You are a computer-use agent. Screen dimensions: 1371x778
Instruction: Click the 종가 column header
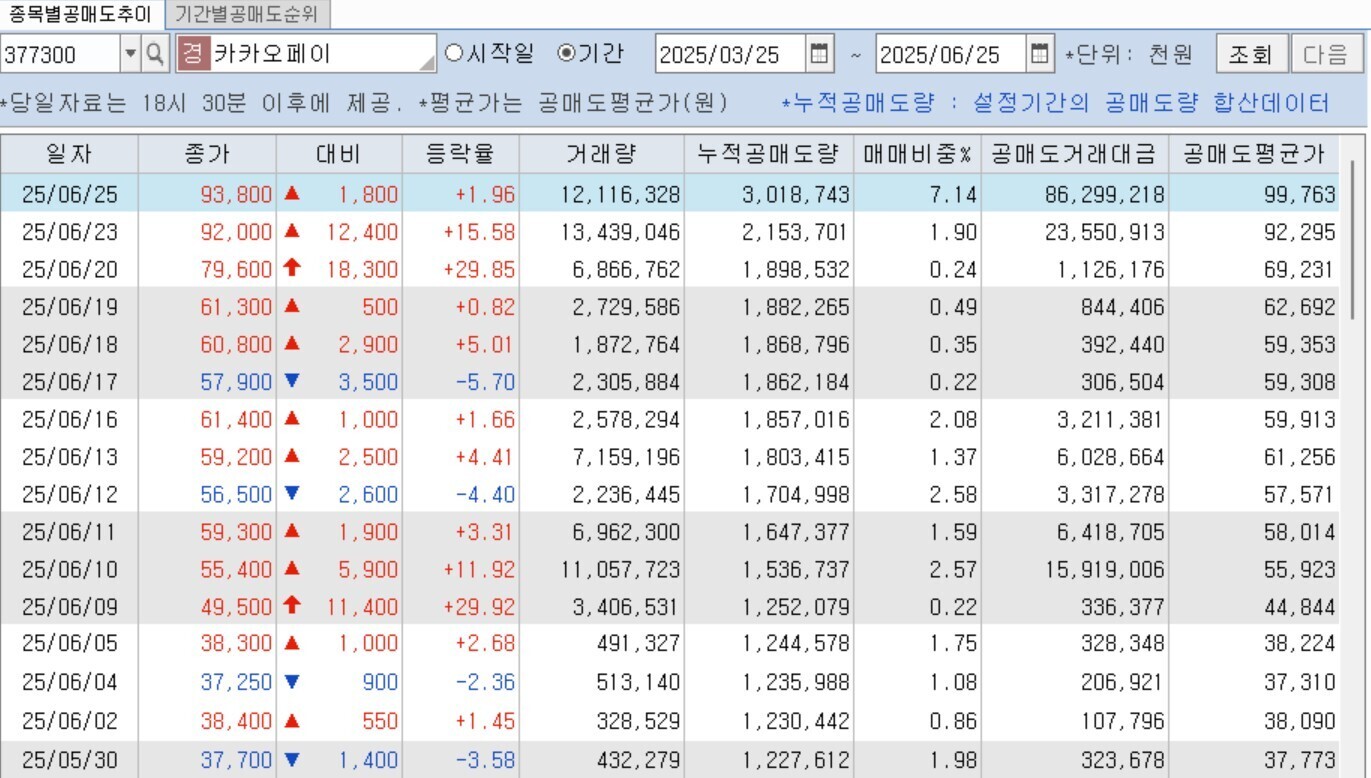tap(207, 154)
